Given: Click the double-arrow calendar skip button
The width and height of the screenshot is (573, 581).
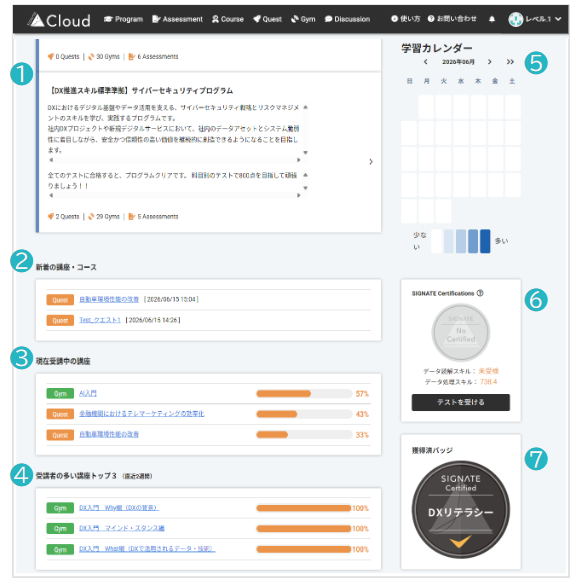Looking at the screenshot, I should (x=510, y=62).
